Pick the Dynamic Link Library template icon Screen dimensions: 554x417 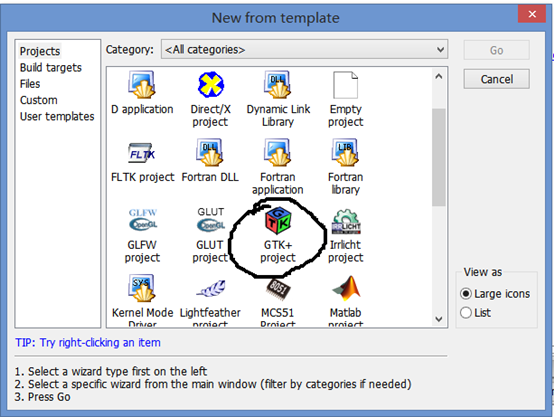click(278, 85)
